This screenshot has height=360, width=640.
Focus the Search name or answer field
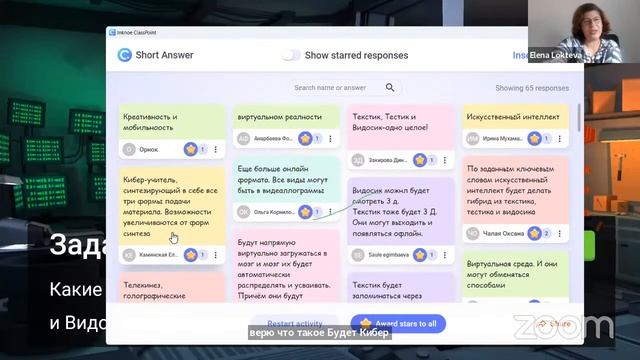pos(345,88)
